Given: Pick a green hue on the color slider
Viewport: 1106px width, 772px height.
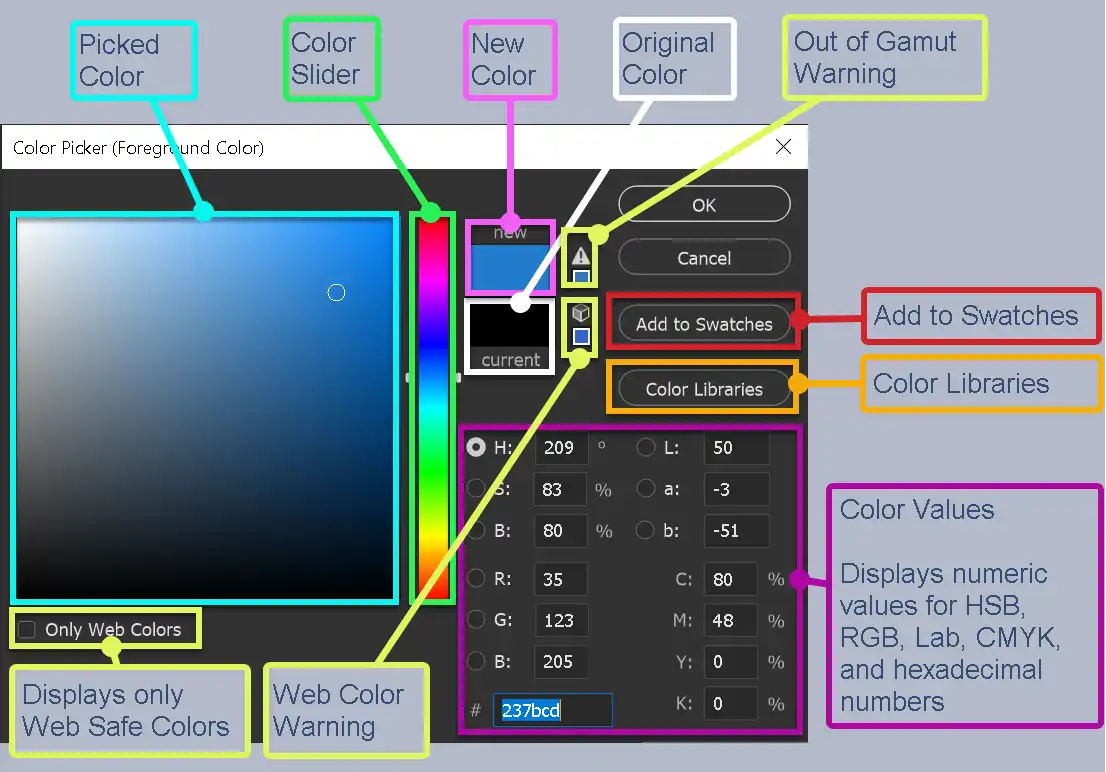Looking at the screenshot, I should [x=432, y=470].
